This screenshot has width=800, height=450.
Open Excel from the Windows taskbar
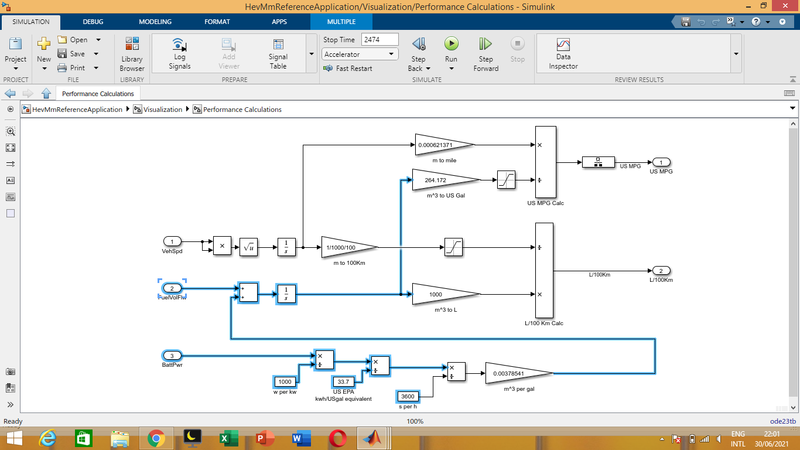(226, 438)
